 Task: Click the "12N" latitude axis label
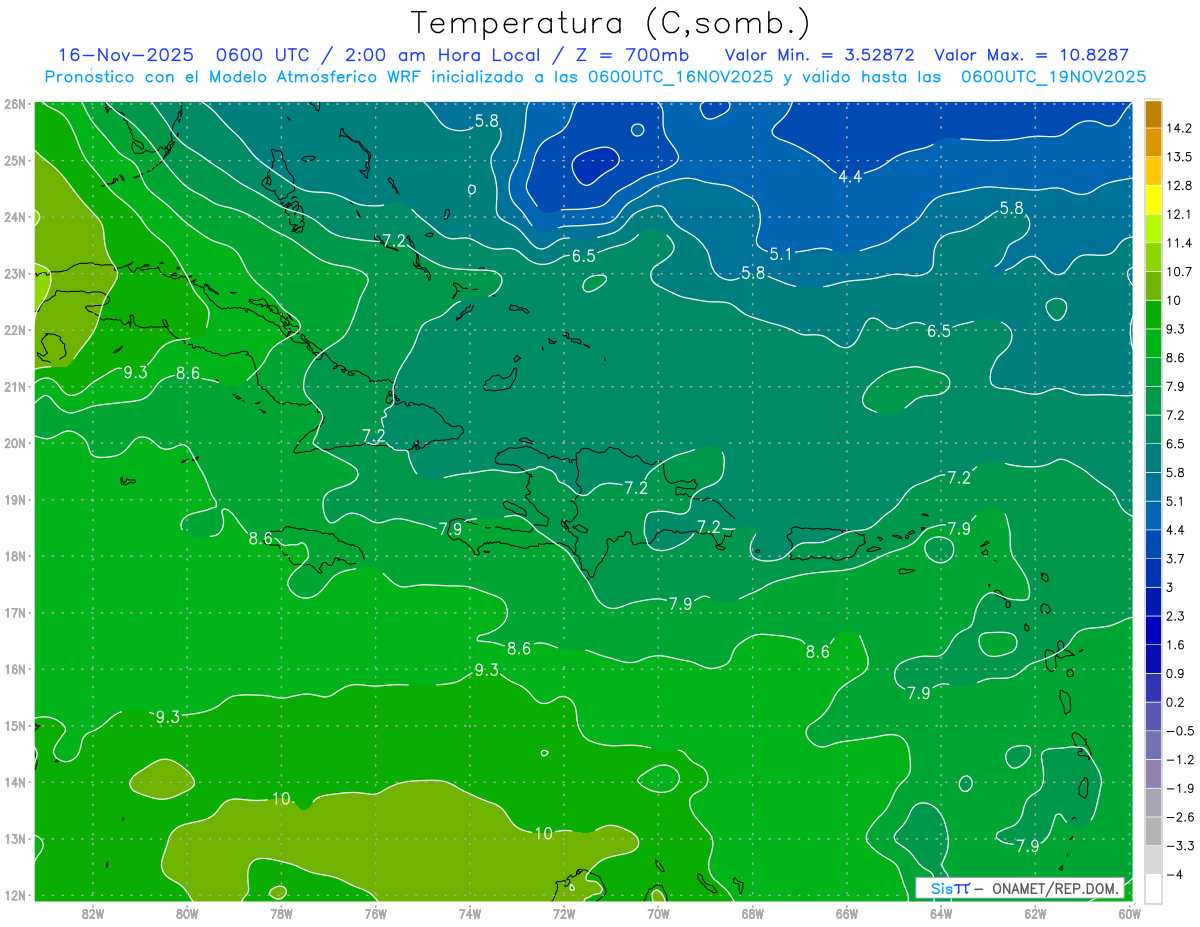pos(15,895)
